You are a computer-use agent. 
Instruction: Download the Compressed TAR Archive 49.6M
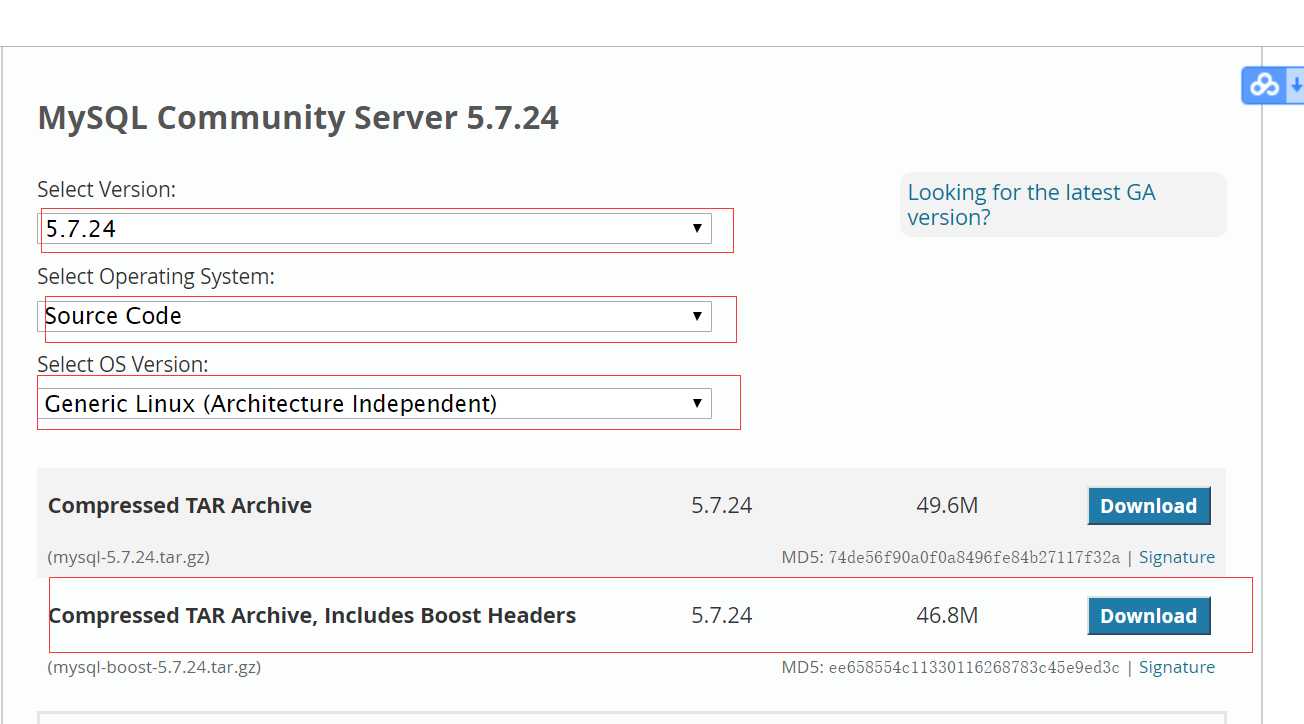(x=1149, y=506)
